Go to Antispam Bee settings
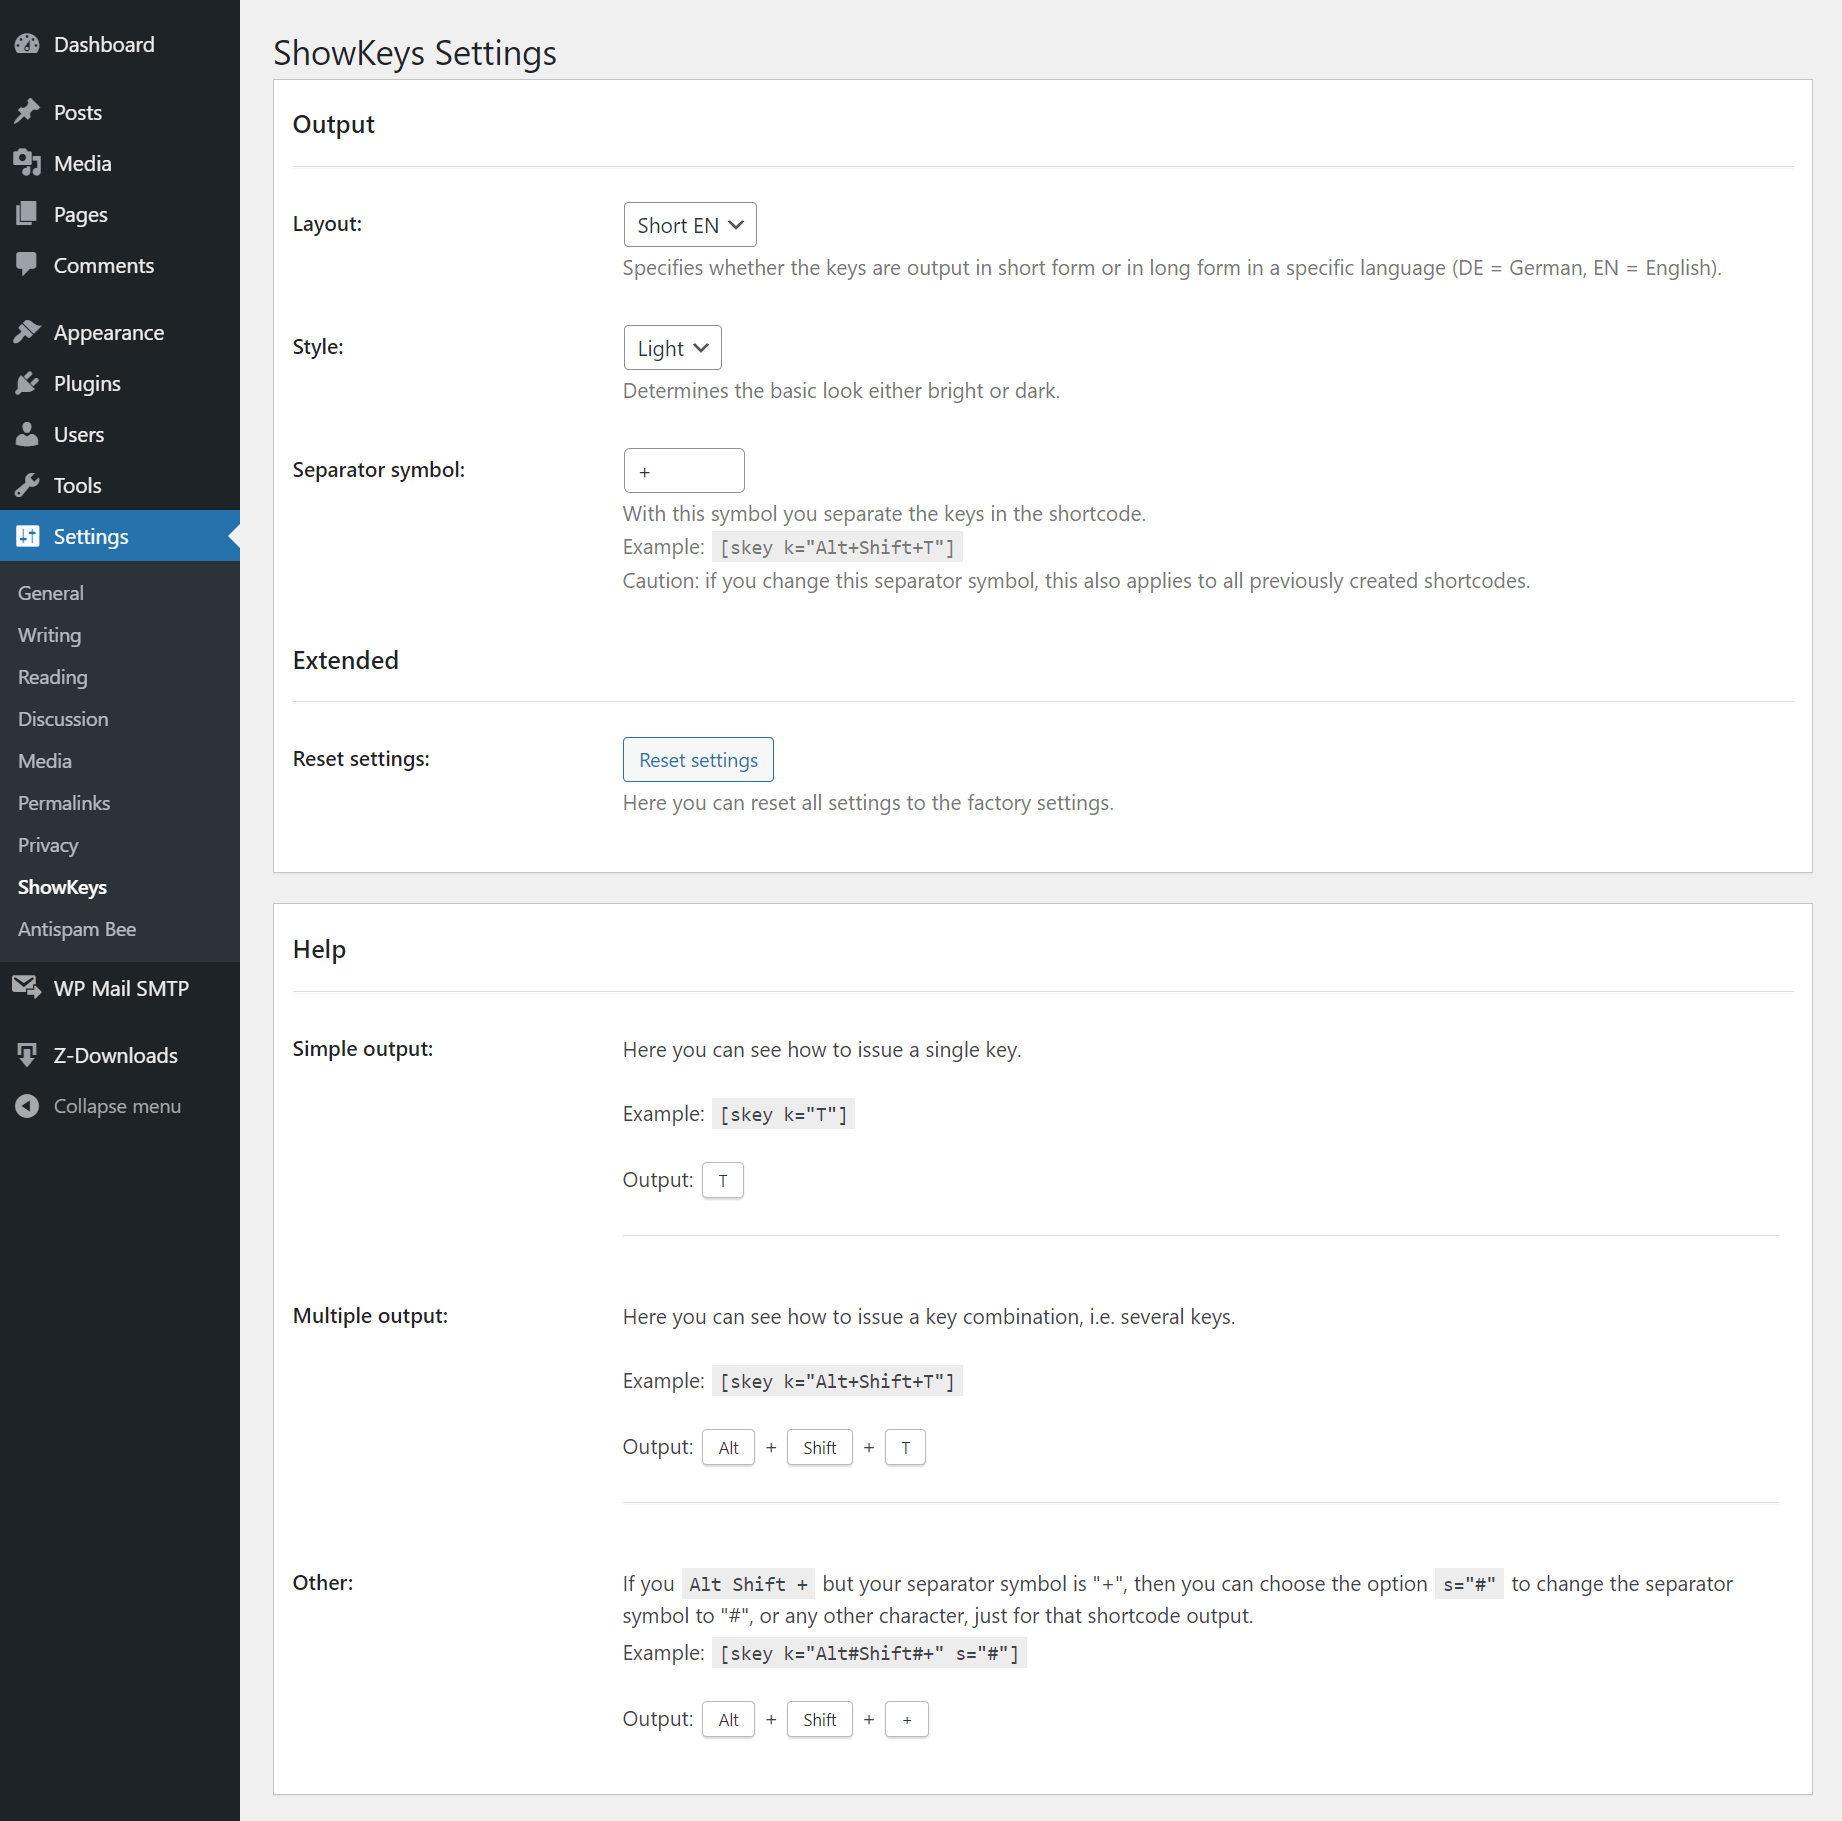 pos(77,929)
